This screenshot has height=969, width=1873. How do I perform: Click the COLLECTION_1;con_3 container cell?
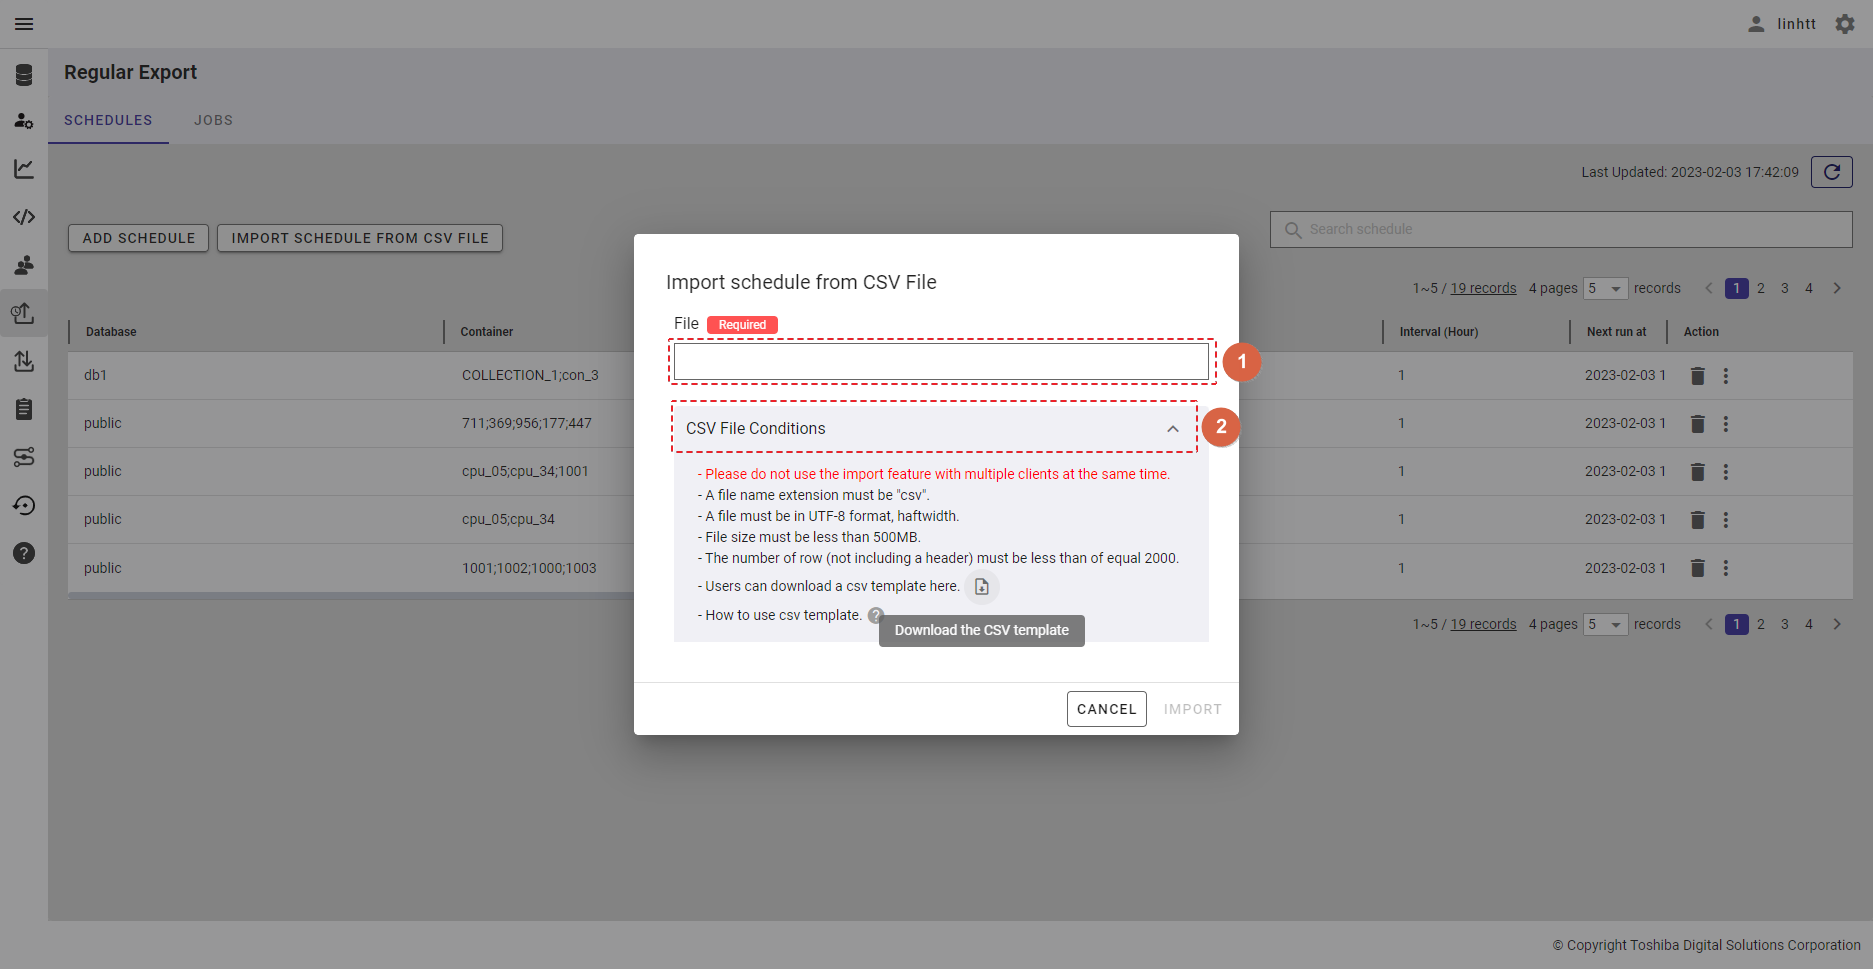[530, 375]
